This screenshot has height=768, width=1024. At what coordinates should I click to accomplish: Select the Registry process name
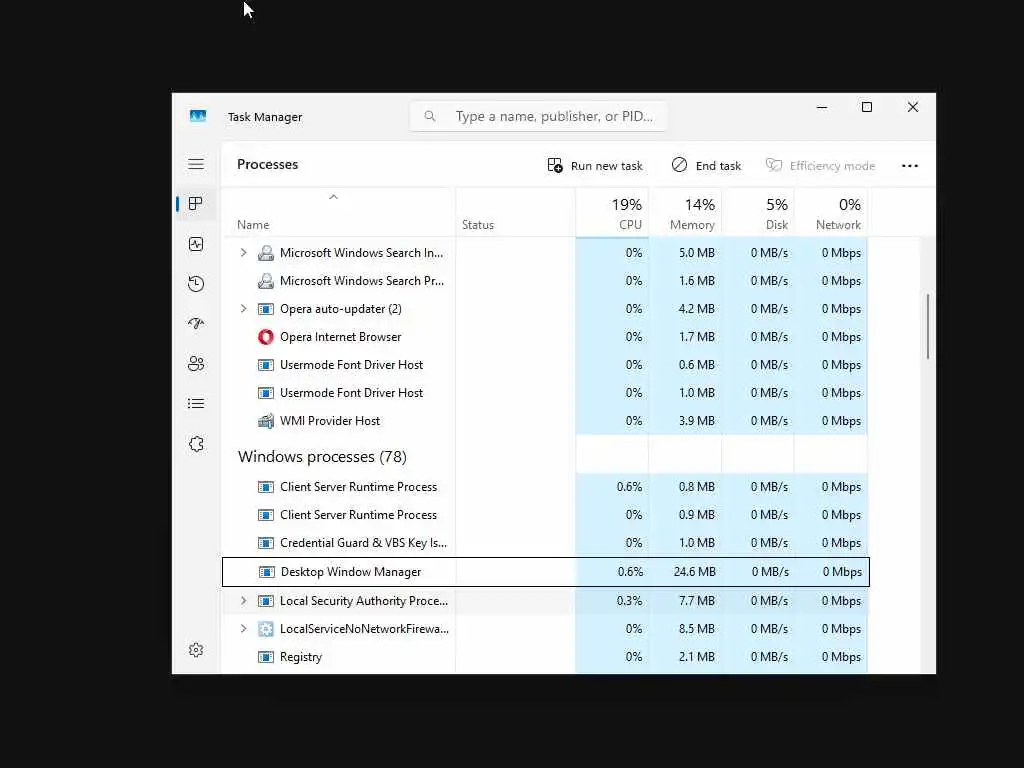point(301,657)
